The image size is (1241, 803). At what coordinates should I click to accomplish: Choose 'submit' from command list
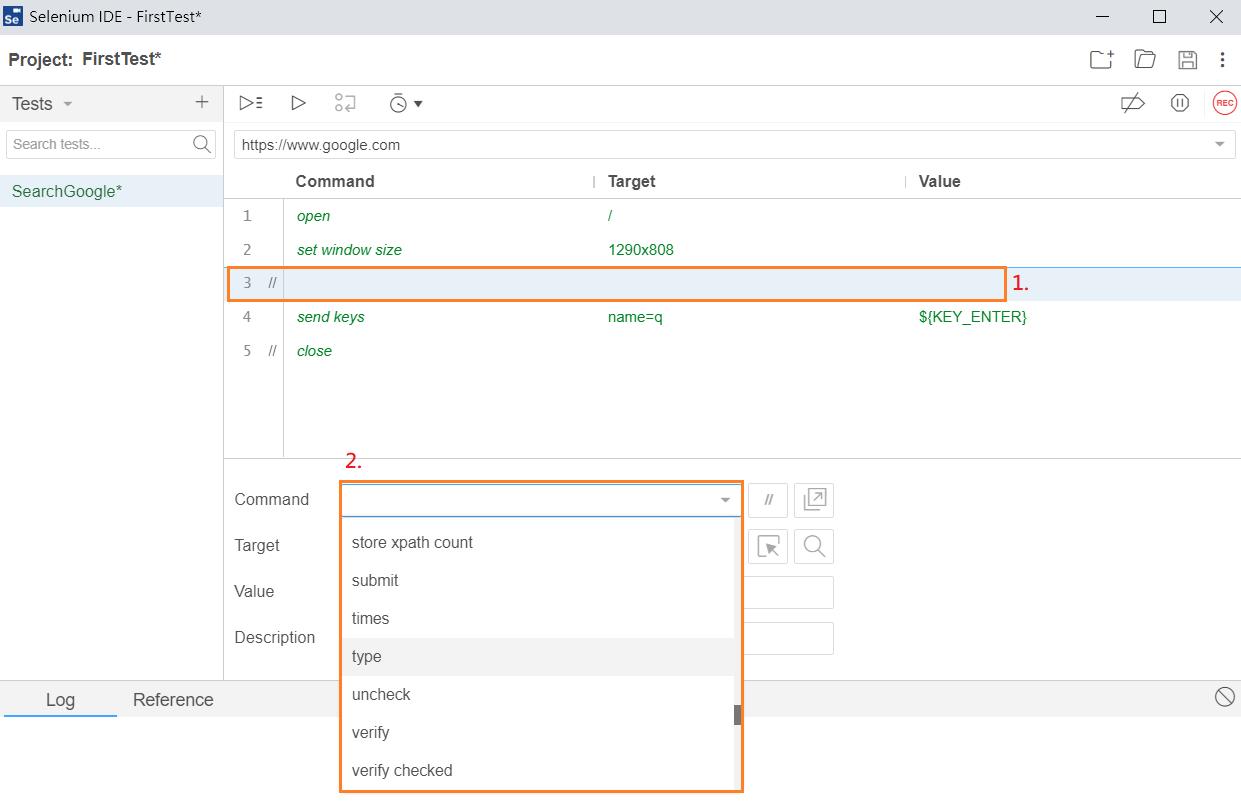pyautogui.click(x=538, y=581)
